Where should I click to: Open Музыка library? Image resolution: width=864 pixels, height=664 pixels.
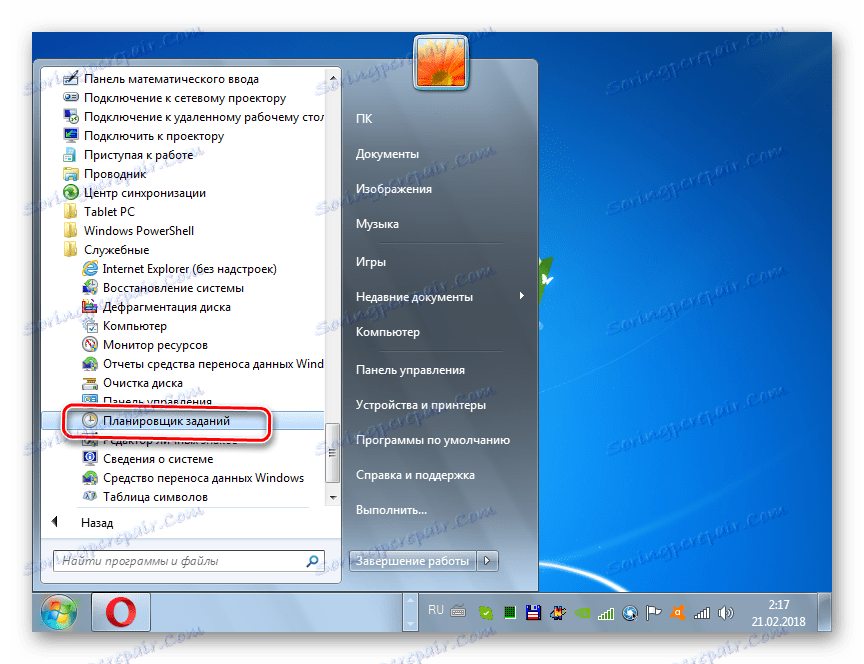coord(377,224)
